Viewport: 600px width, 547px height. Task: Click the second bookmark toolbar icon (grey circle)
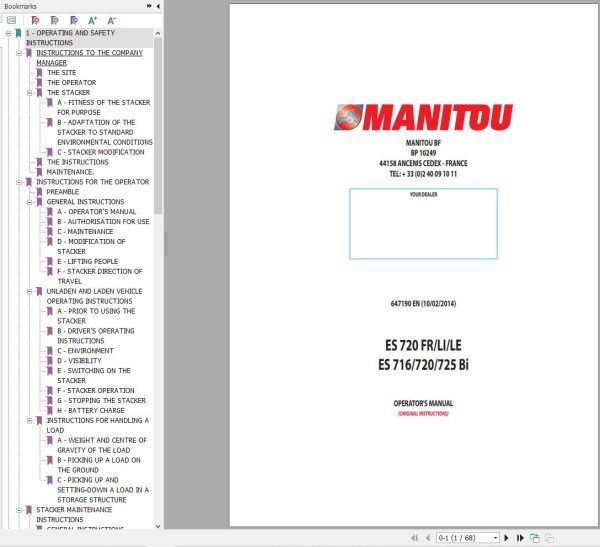click(55, 20)
